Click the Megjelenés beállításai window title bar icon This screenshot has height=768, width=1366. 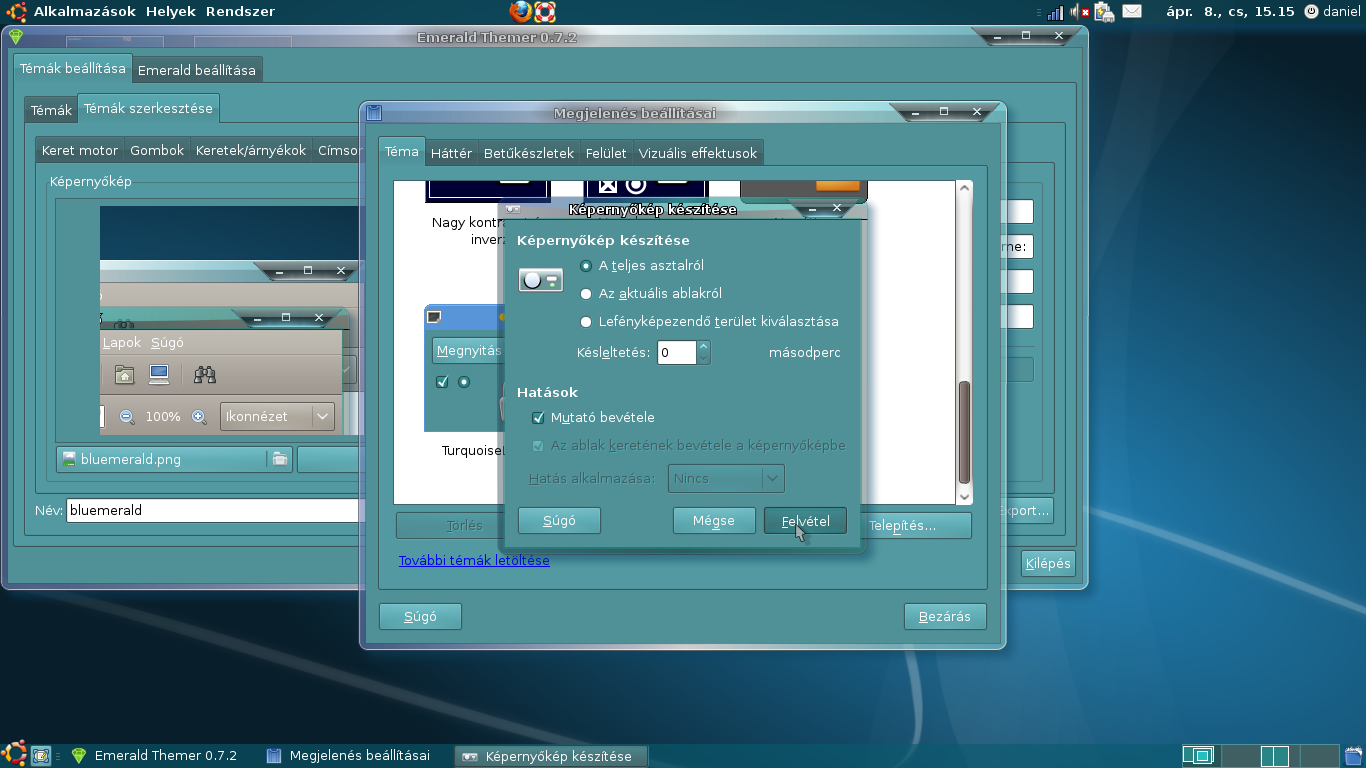(x=374, y=113)
